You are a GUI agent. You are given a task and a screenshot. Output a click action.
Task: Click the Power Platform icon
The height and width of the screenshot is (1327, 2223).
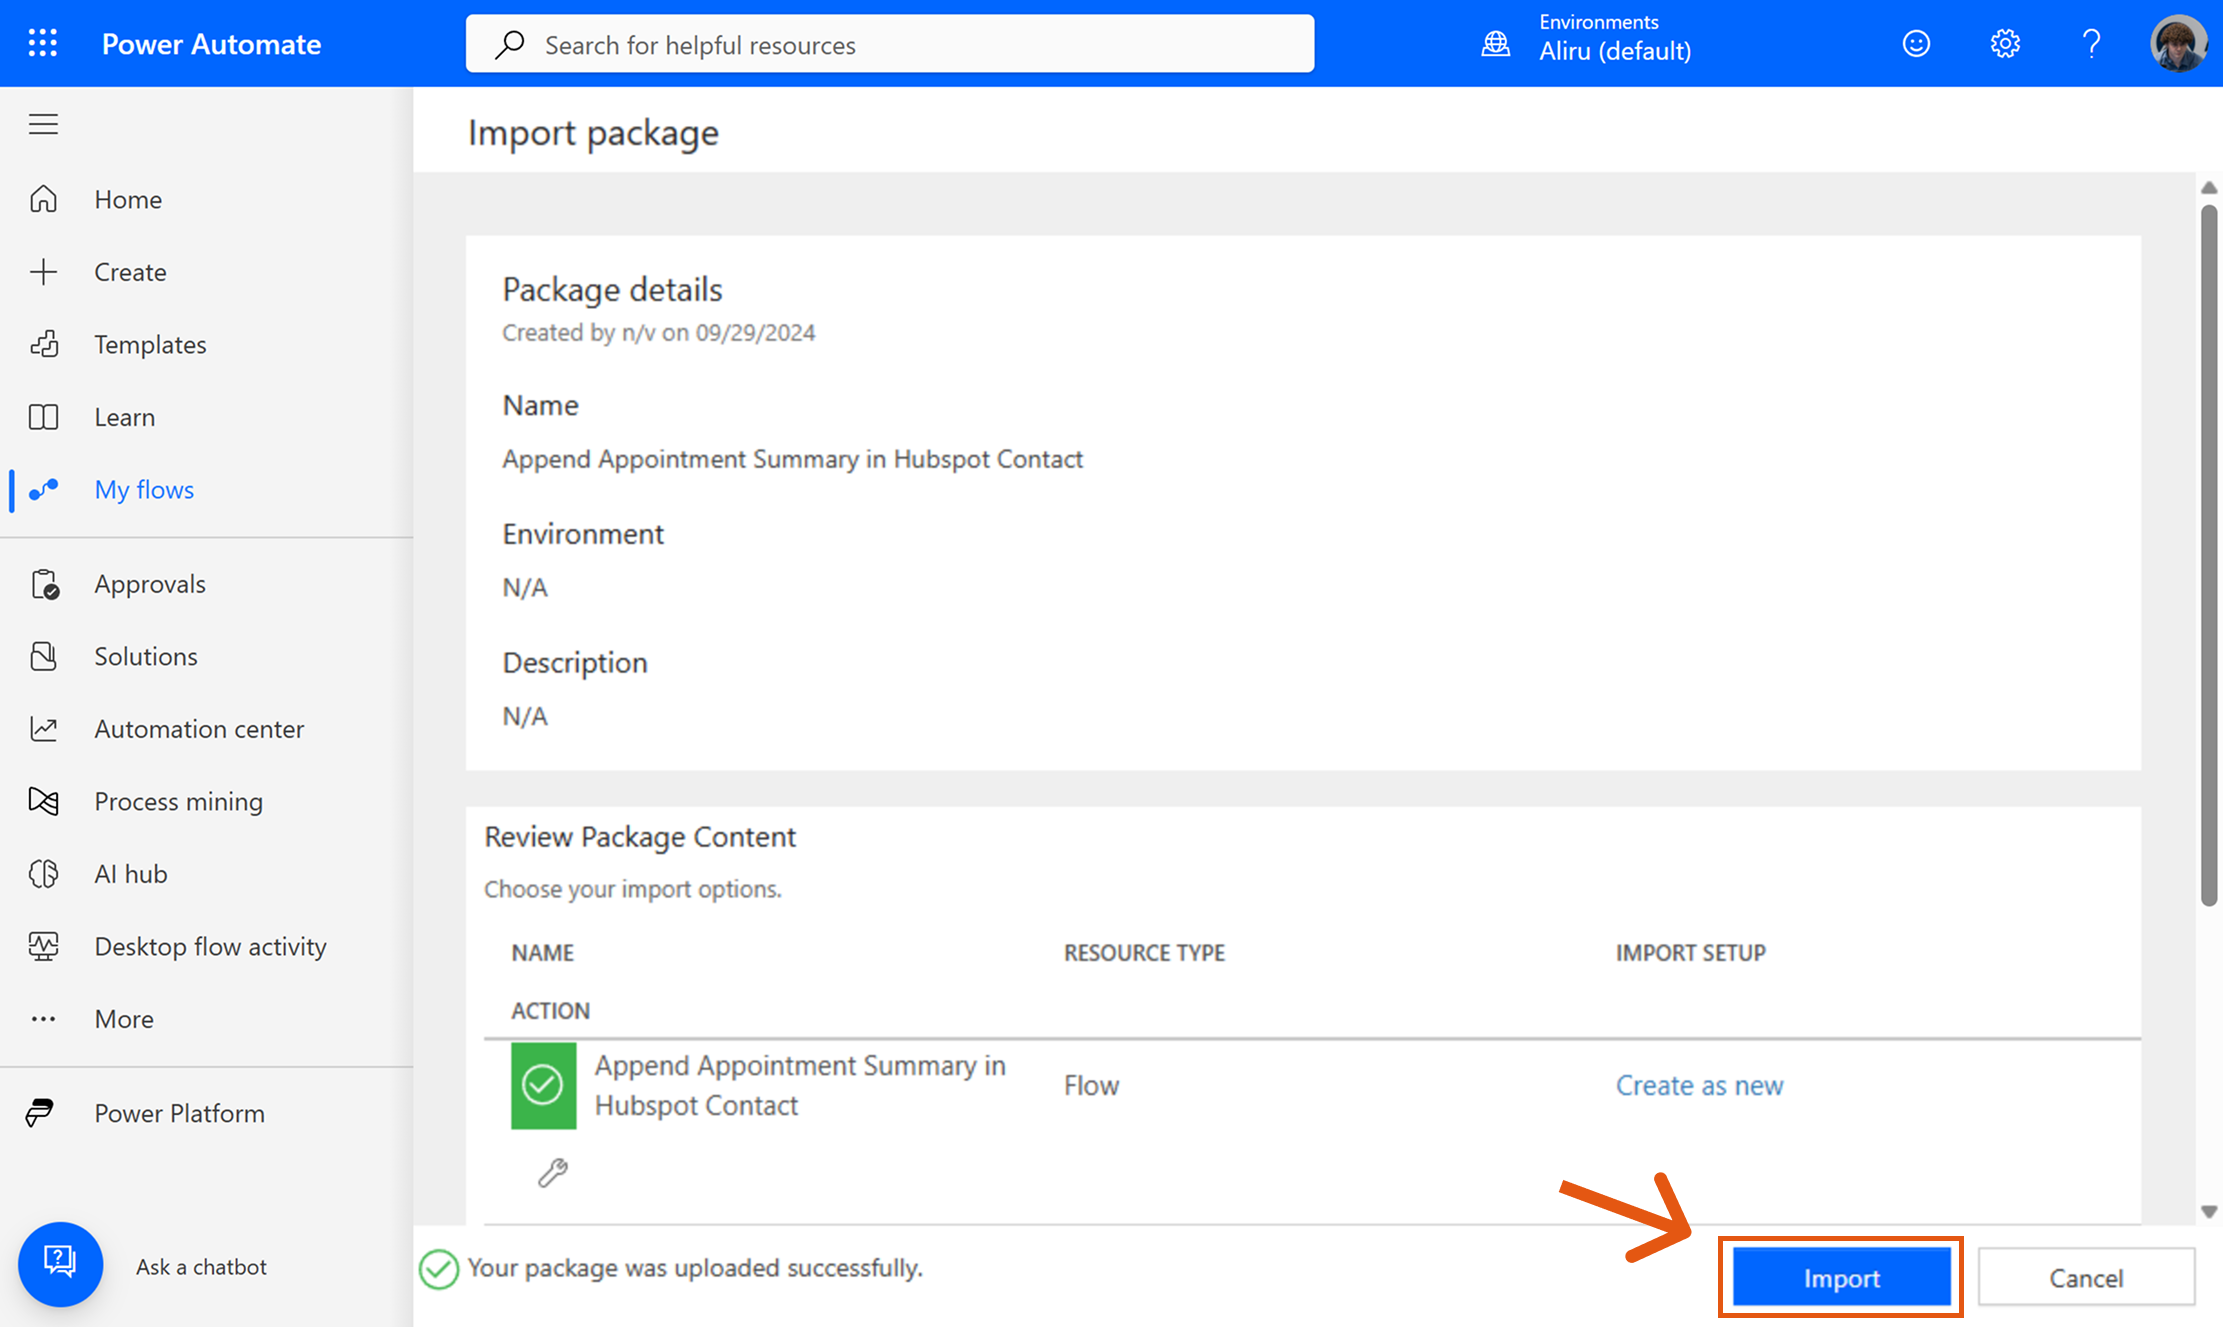pyautogui.click(x=40, y=1113)
